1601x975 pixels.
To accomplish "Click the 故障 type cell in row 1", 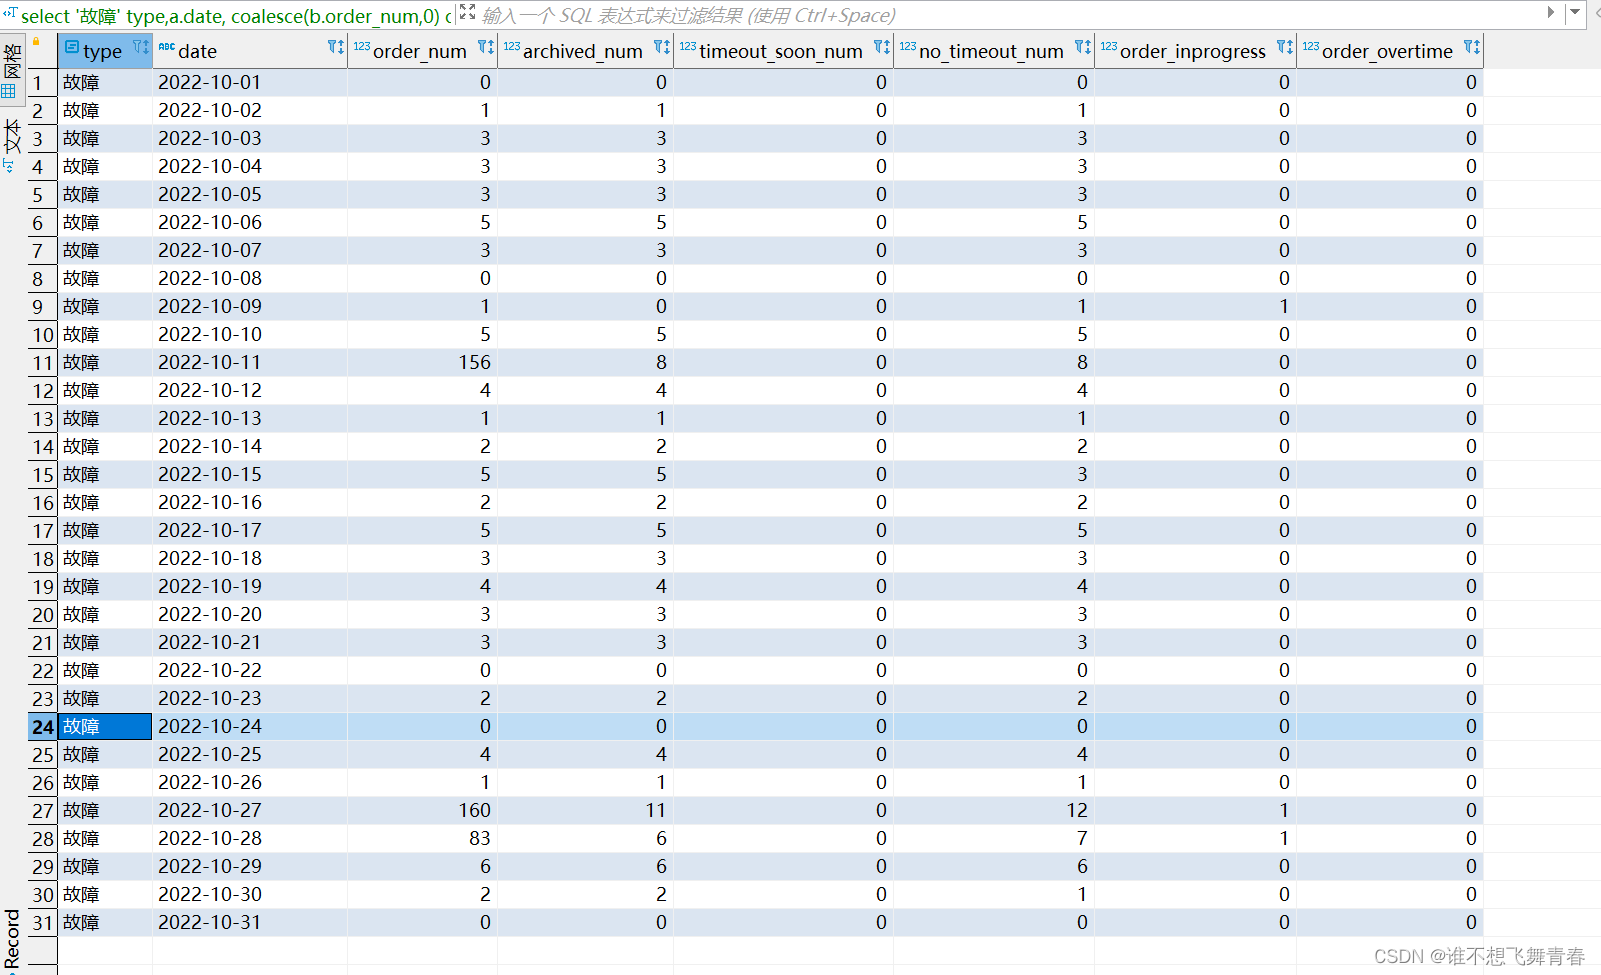I will [x=104, y=82].
